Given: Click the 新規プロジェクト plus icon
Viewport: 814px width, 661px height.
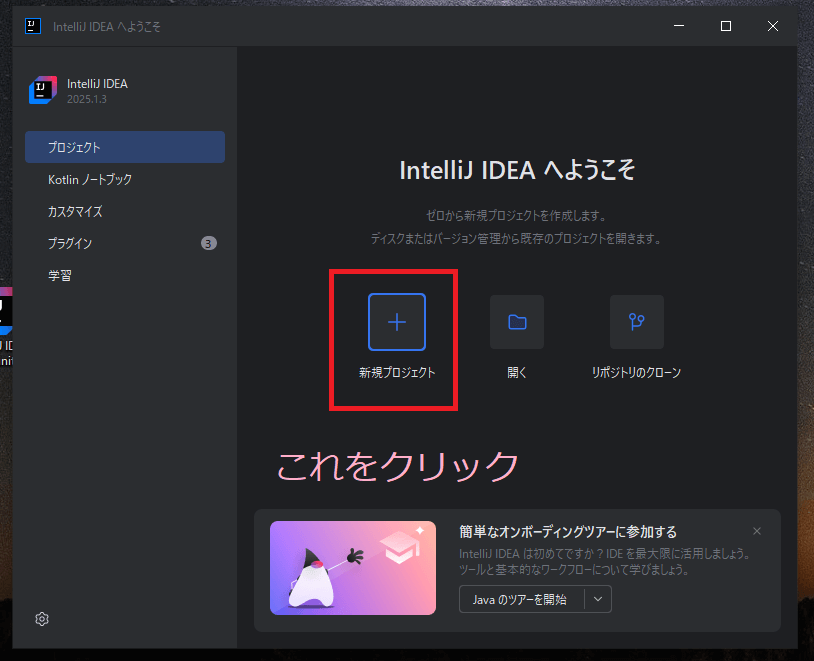Looking at the screenshot, I should point(397,322).
